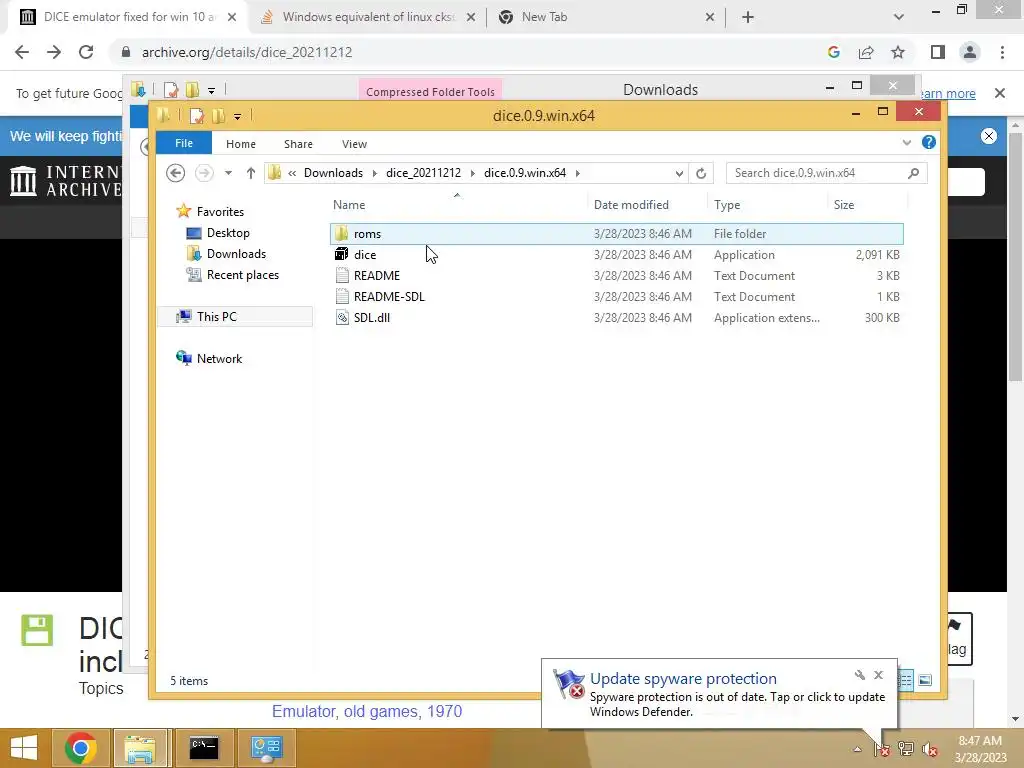The width and height of the screenshot is (1024, 768).
Task: Select the README-SDL file icon
Action: point(342,296)
